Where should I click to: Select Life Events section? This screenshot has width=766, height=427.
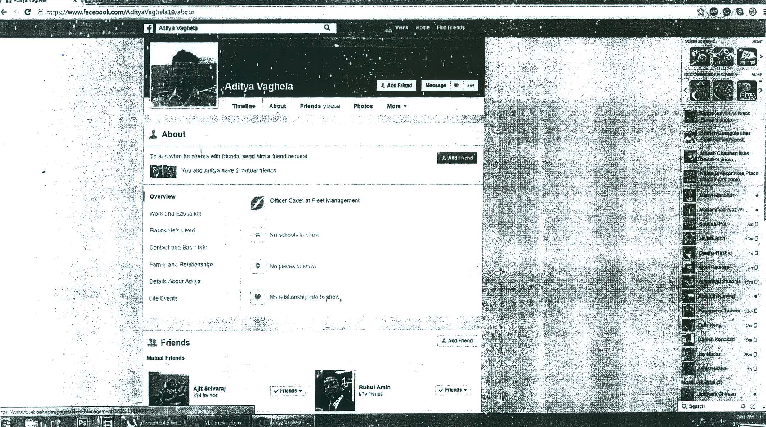163,299
